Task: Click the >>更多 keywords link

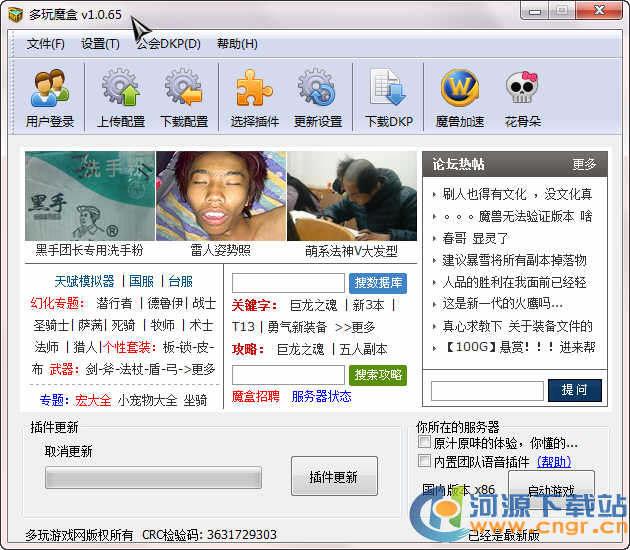Action: [355, 327]
